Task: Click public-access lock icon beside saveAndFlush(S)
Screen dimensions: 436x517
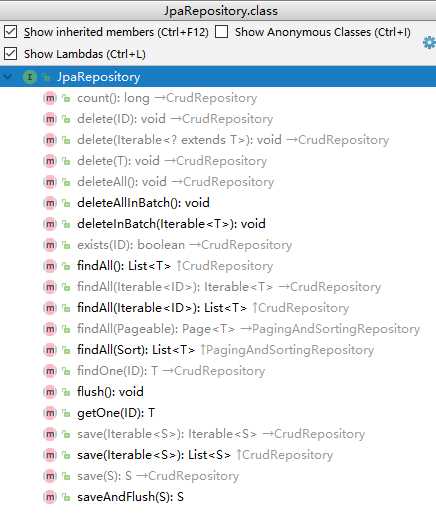Action: click(66, 497)
